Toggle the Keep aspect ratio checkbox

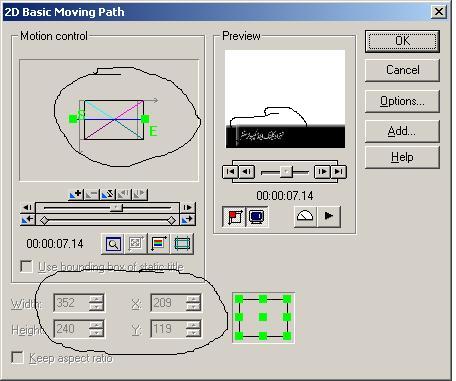tap(17, 358)
